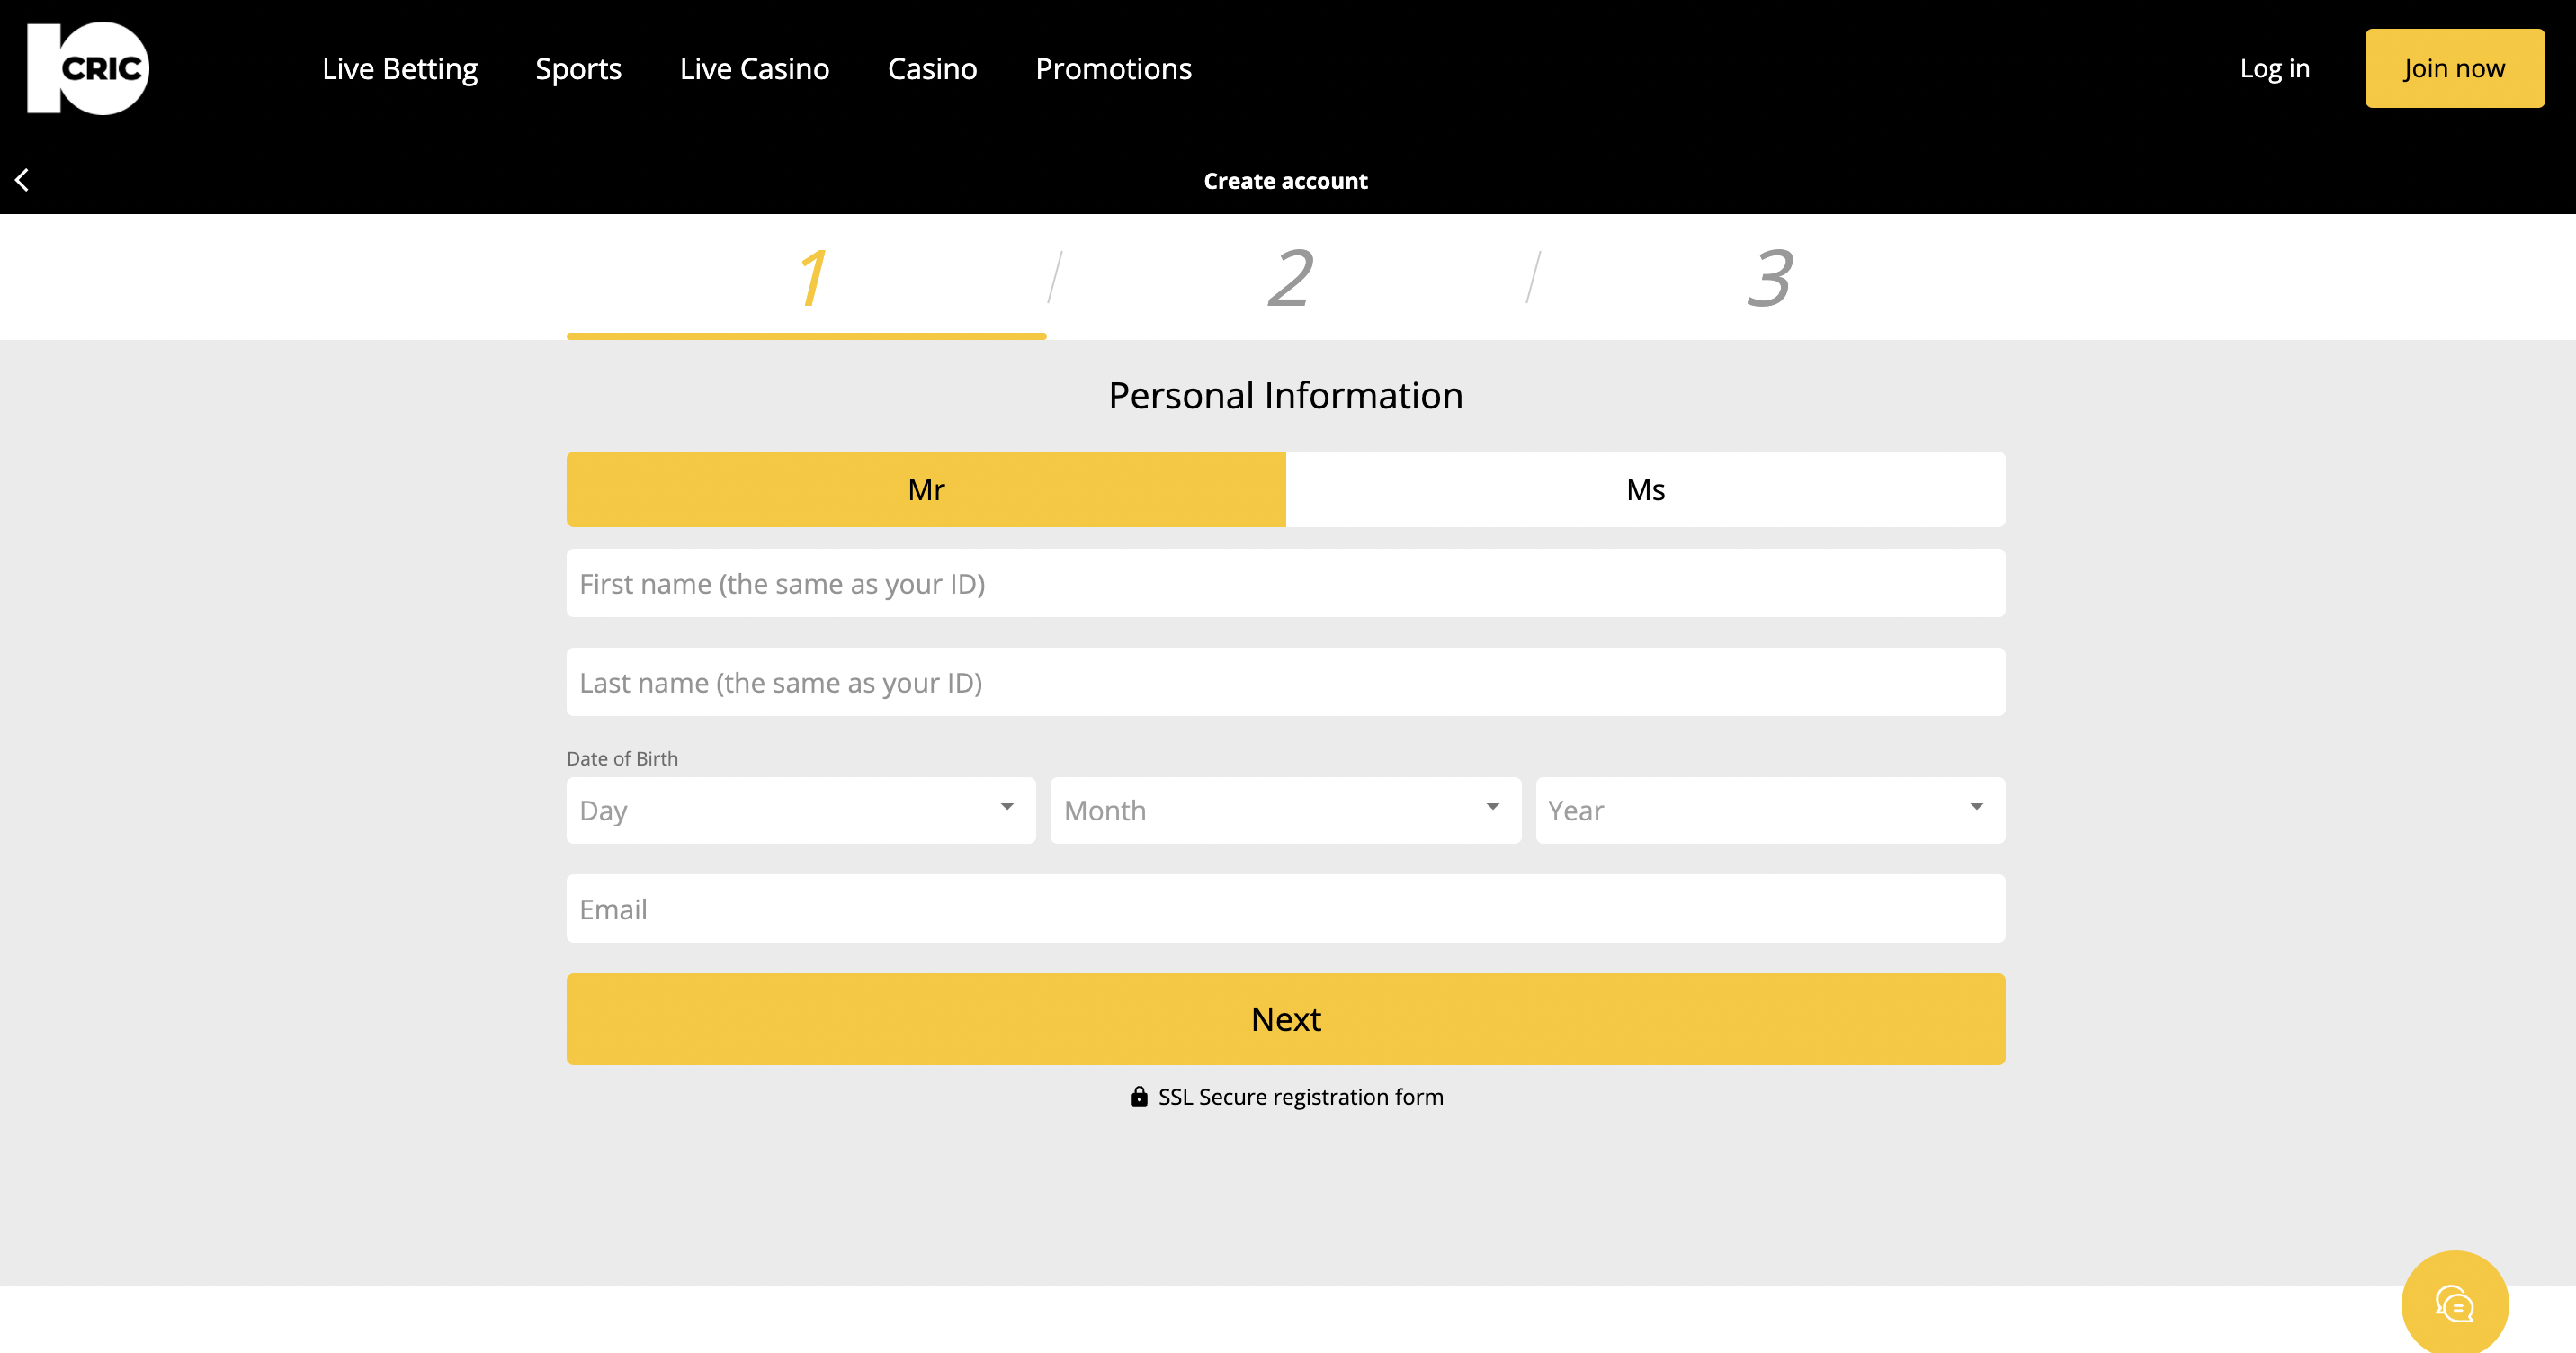2576x1353 pixels.
Task: Click the 10CRIC logo
Action: point(85,68)
